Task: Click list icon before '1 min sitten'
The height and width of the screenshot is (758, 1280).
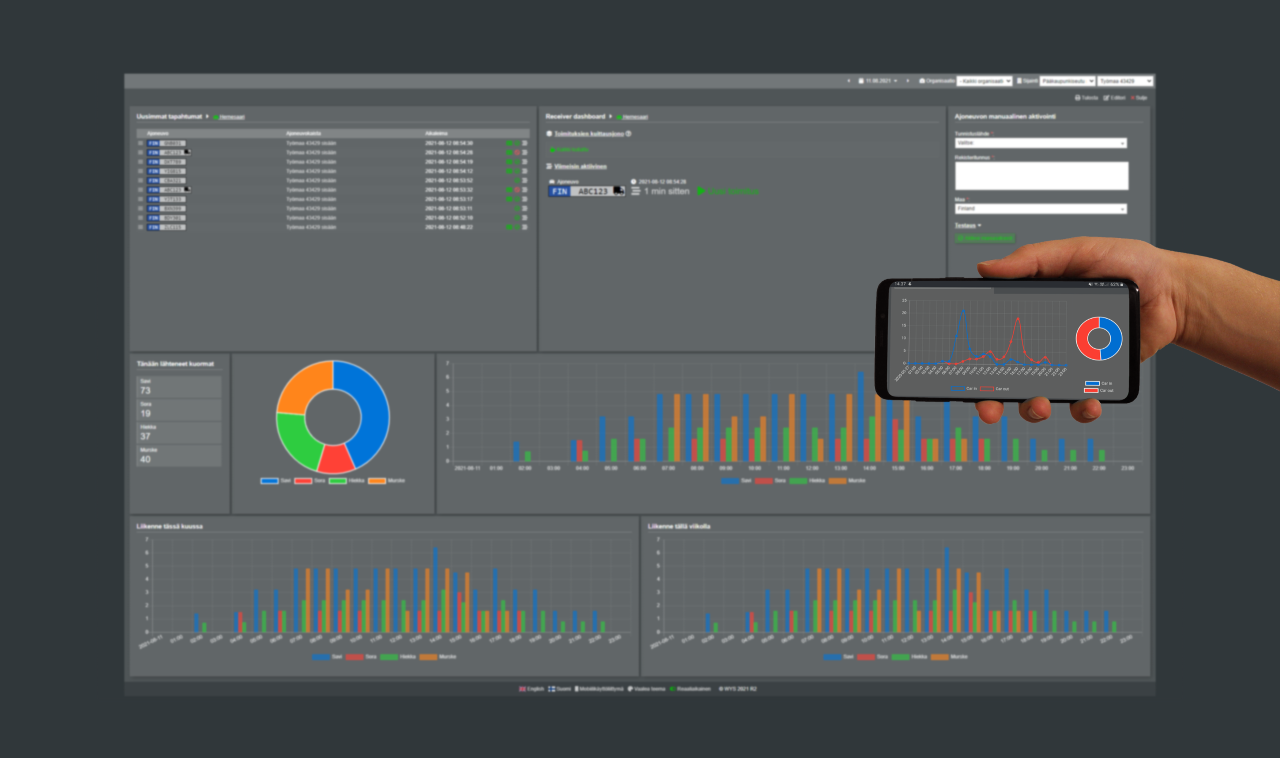Action: coord(635,191)
